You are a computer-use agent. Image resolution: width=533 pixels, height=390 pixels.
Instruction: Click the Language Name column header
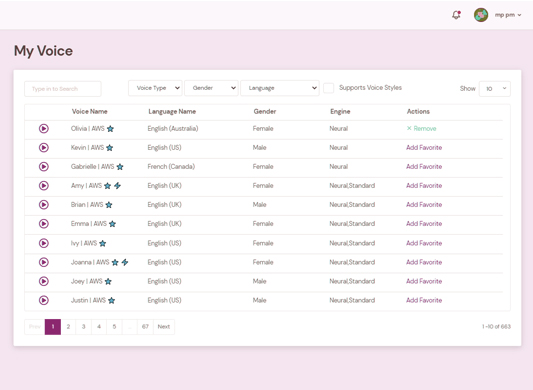point(172,112)
